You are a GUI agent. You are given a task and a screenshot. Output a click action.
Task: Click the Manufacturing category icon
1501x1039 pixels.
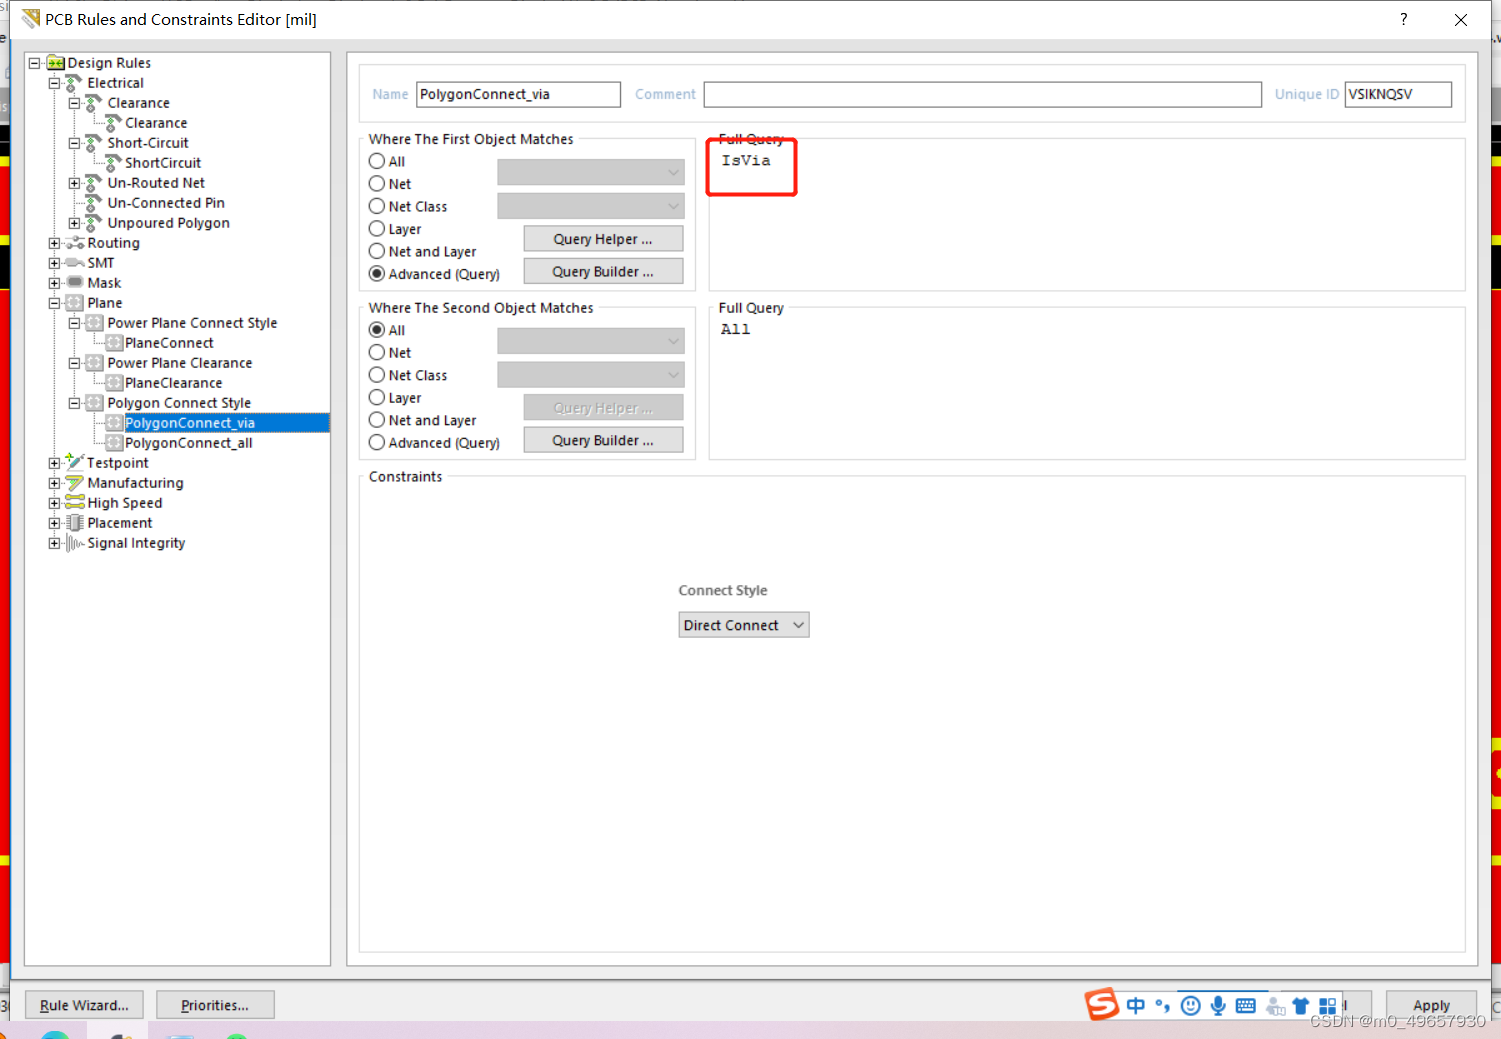click(x=74, y=483)
